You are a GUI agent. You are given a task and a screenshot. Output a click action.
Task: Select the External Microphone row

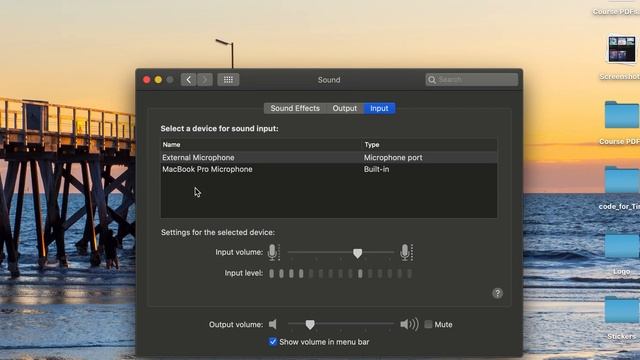329,158
